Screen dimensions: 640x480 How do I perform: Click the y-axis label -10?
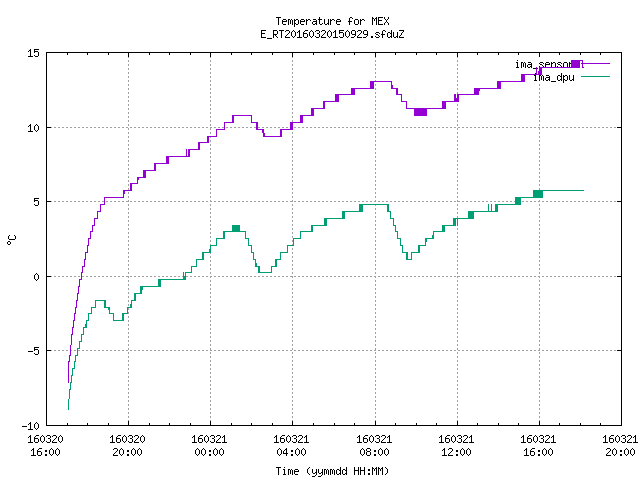tap(31, 426)
